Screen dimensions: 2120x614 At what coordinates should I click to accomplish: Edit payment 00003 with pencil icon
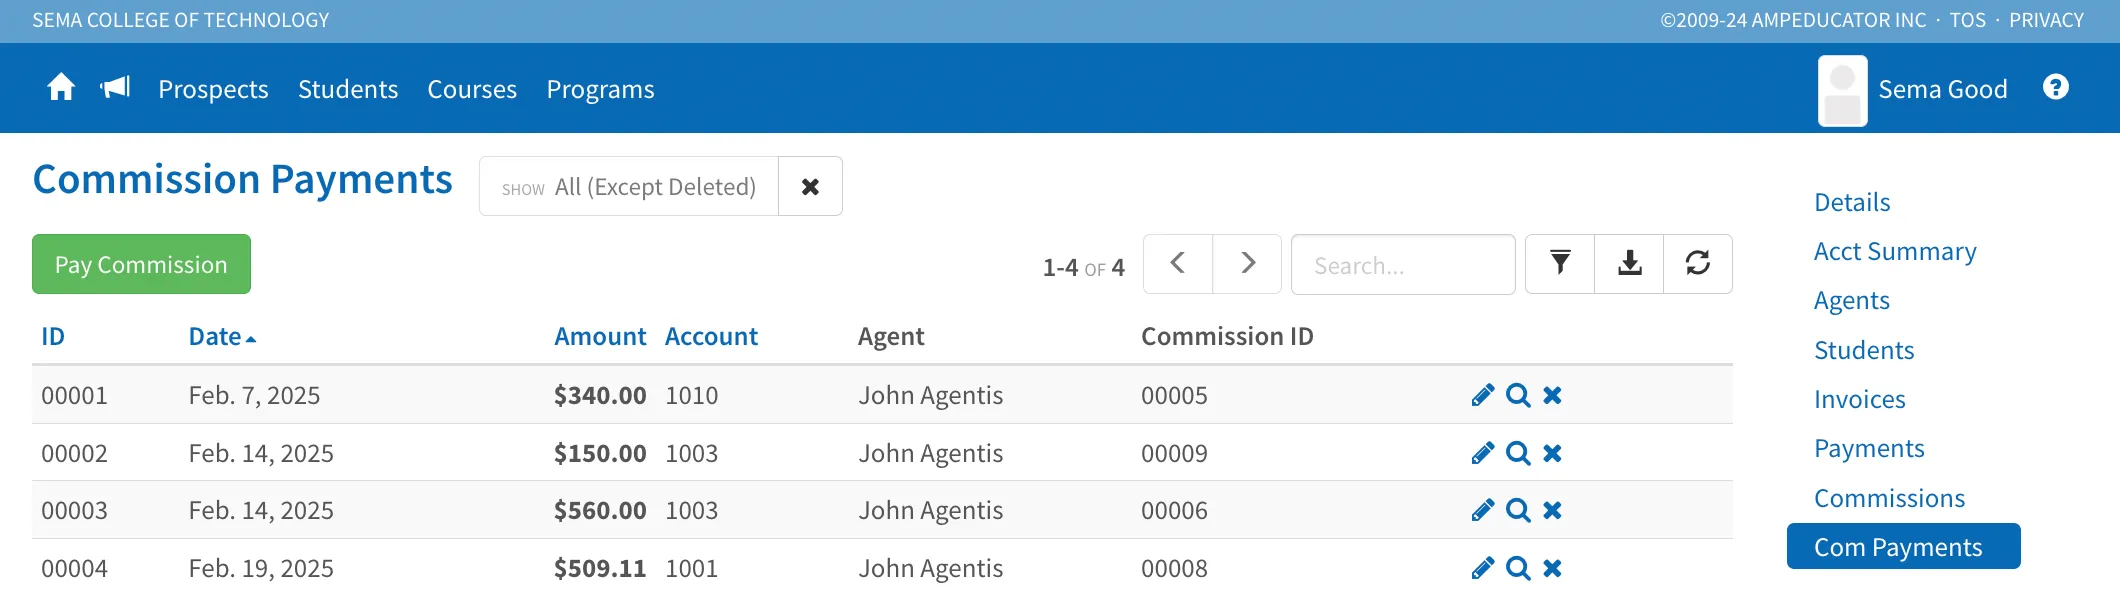[1483, 510]
